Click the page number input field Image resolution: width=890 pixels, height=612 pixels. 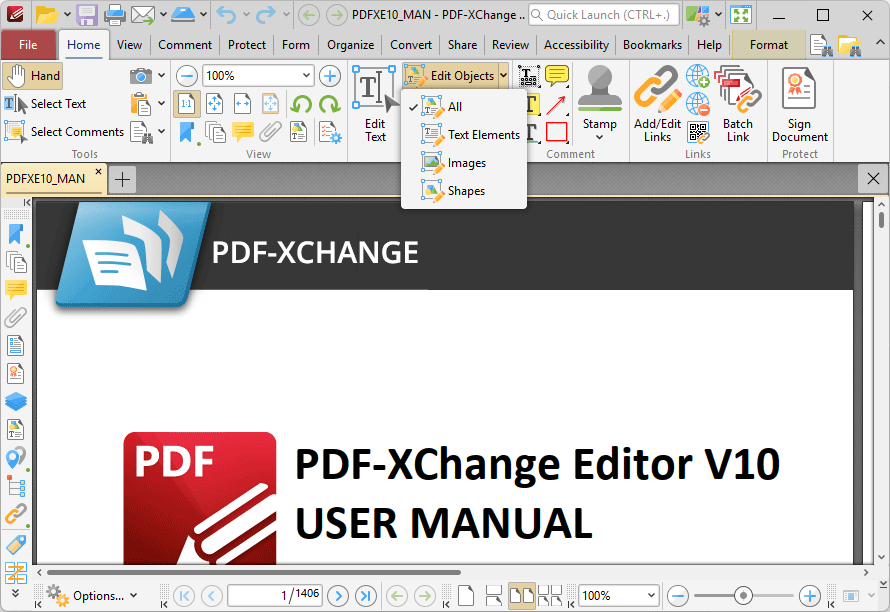[x=275, y=595]
